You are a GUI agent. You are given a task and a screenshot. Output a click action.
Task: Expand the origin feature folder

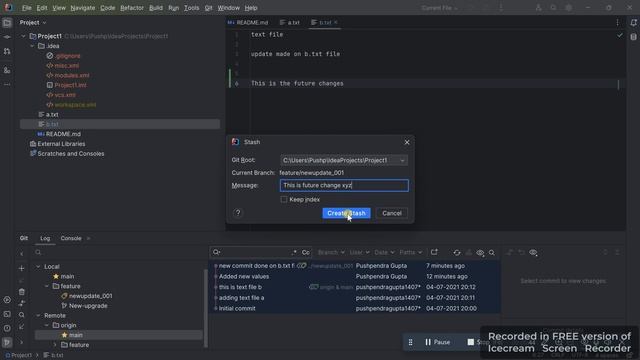(55, 345)
